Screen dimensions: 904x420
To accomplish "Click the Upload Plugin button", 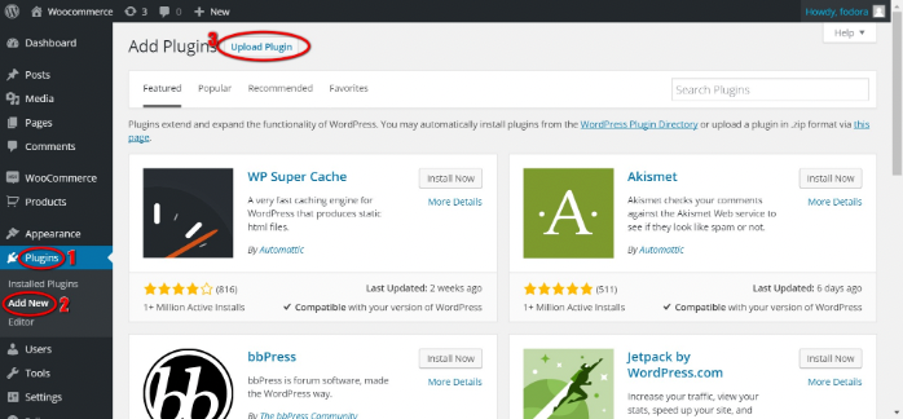I will (x=261, y=47).
